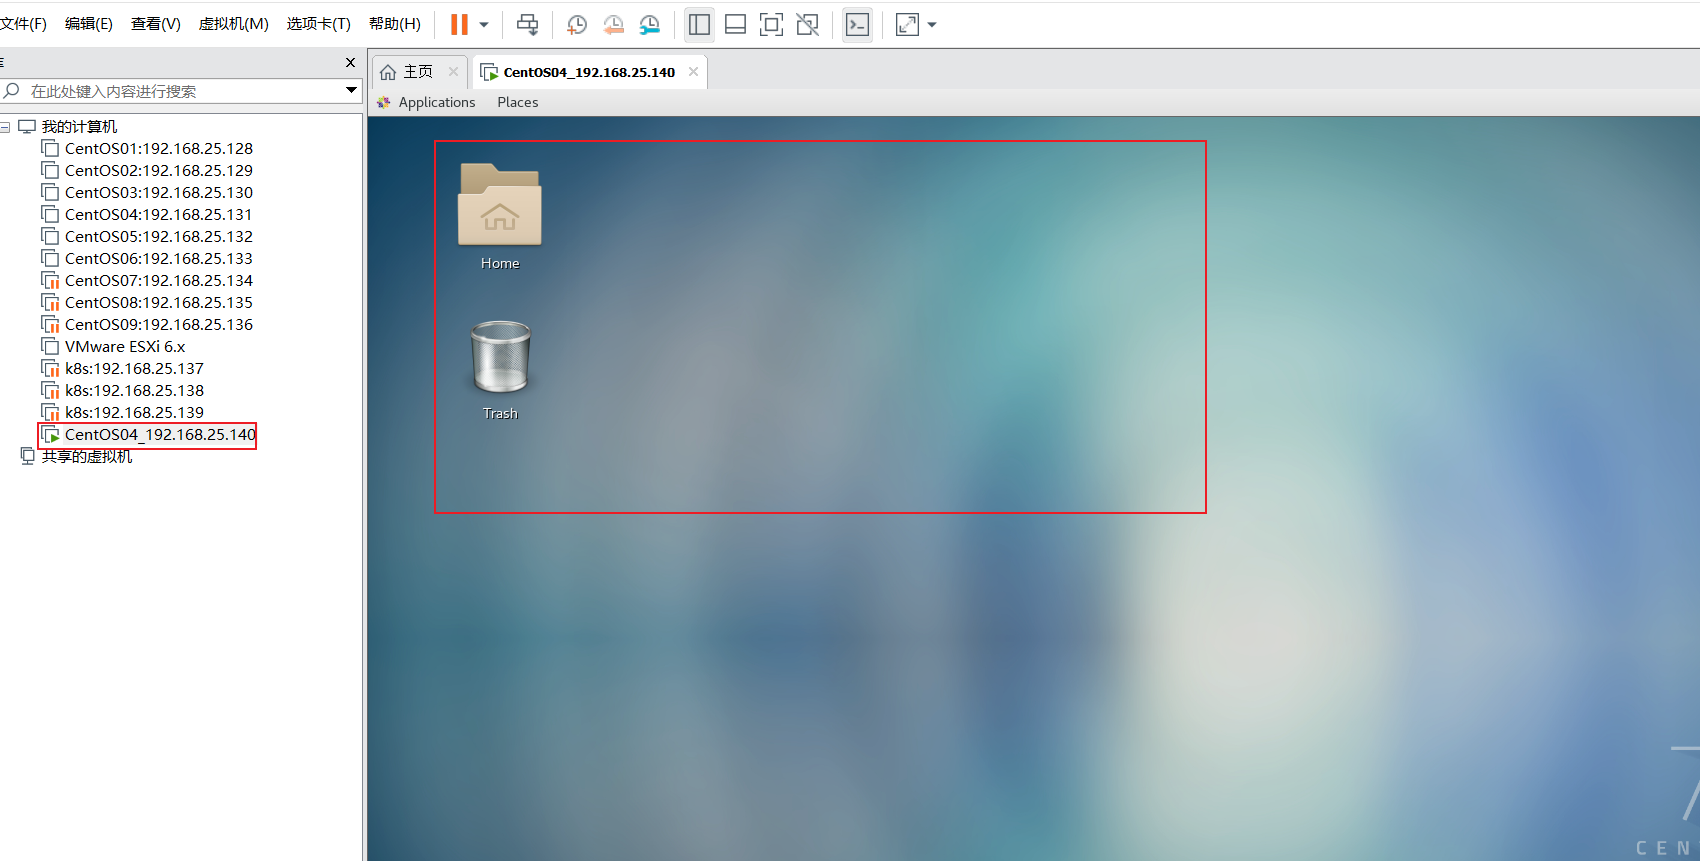Open the 虚拟机(M) menu
The width and height of the screenshot is (1700, 861).
pos(234,24)
